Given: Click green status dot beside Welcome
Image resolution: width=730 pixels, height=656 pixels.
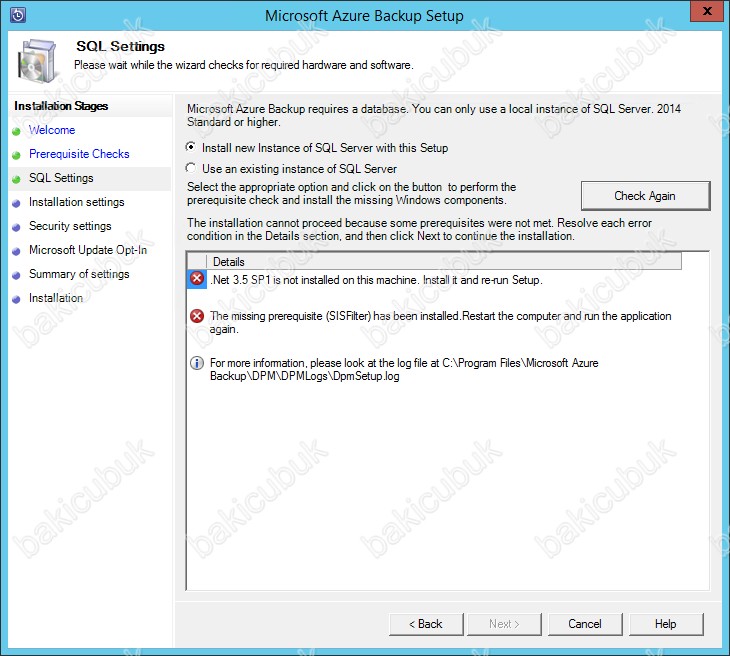Looking at the screenshot, I should pyautogui.click(x=16, y=131).
